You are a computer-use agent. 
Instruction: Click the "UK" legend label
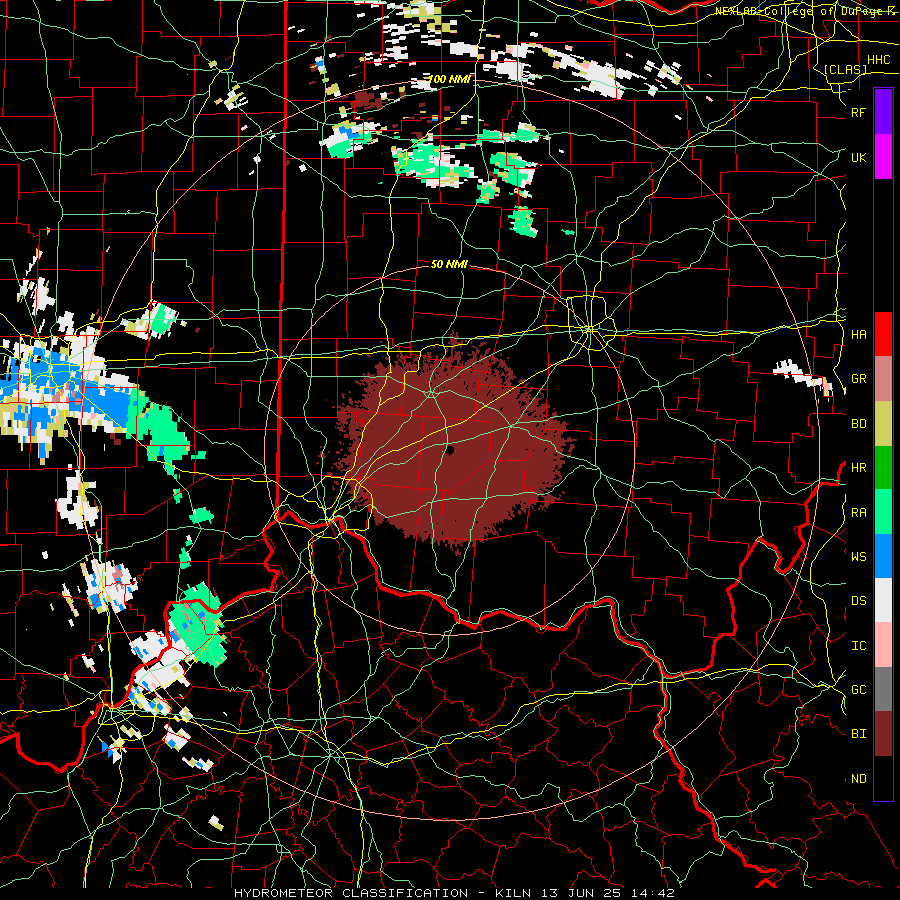pyautogui.click(x=858, y=157)
